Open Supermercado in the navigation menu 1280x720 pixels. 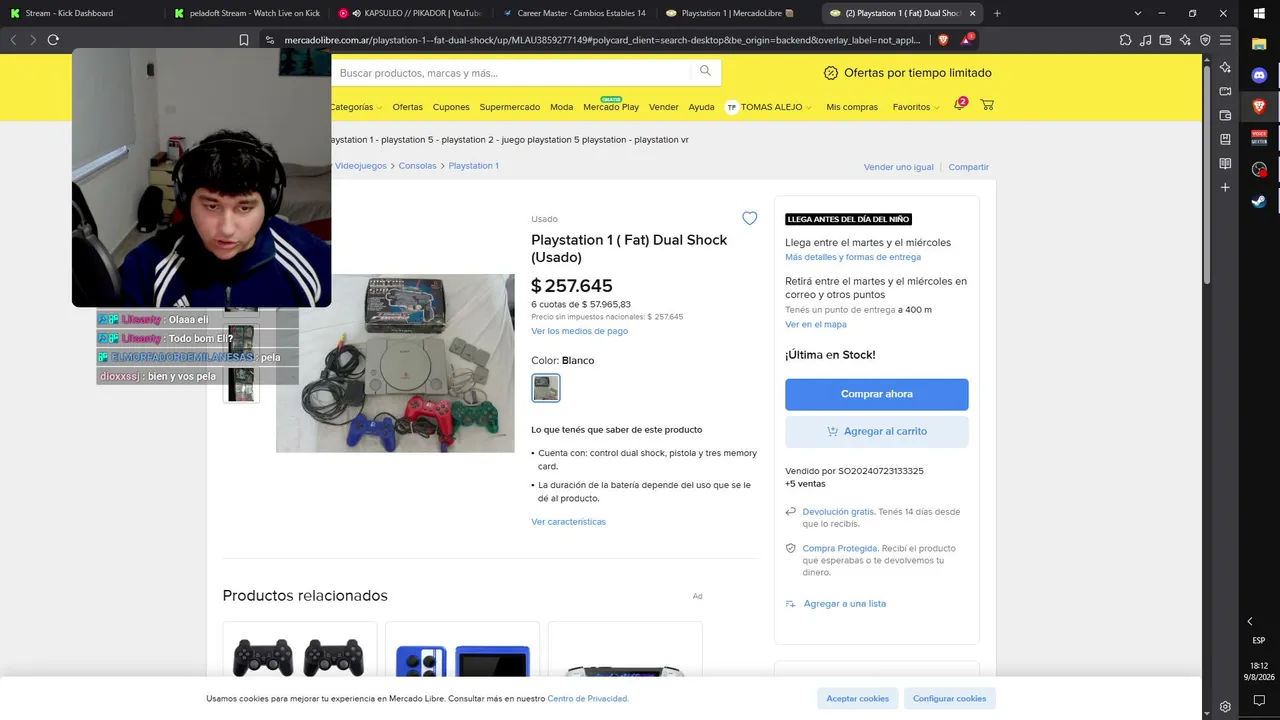pyautogui.click(x=509, y=107)
